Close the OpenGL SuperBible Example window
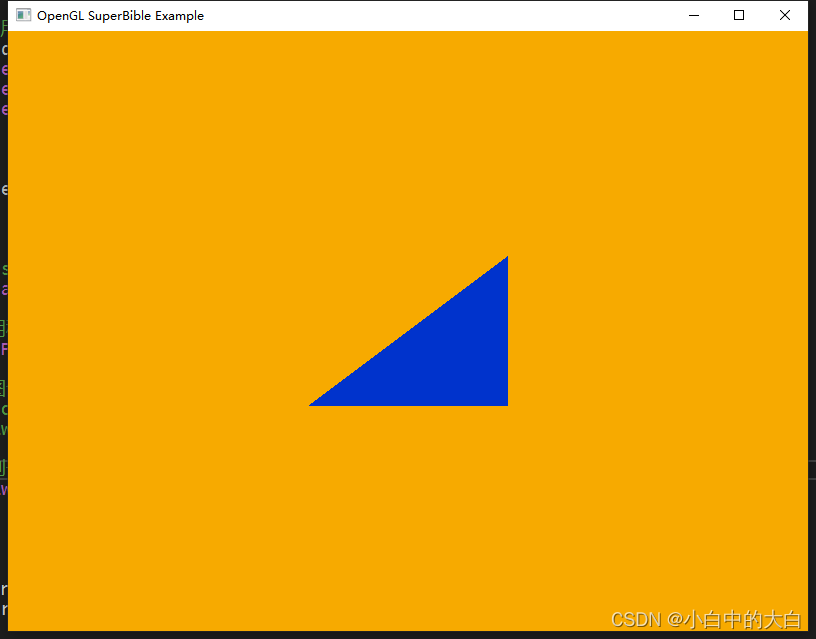Screen dimensions: 816x639 [x=785, y=16]
